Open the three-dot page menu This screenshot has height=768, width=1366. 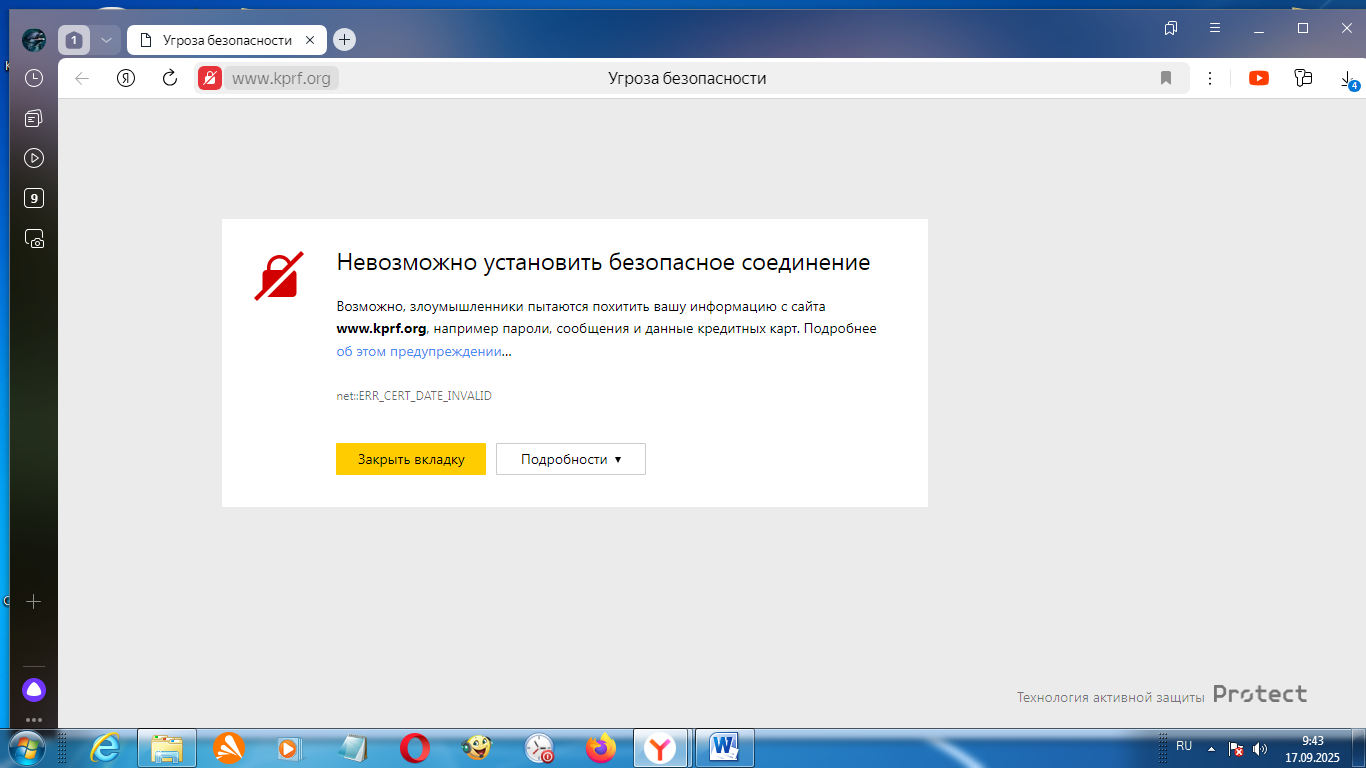click(1210, 78)
